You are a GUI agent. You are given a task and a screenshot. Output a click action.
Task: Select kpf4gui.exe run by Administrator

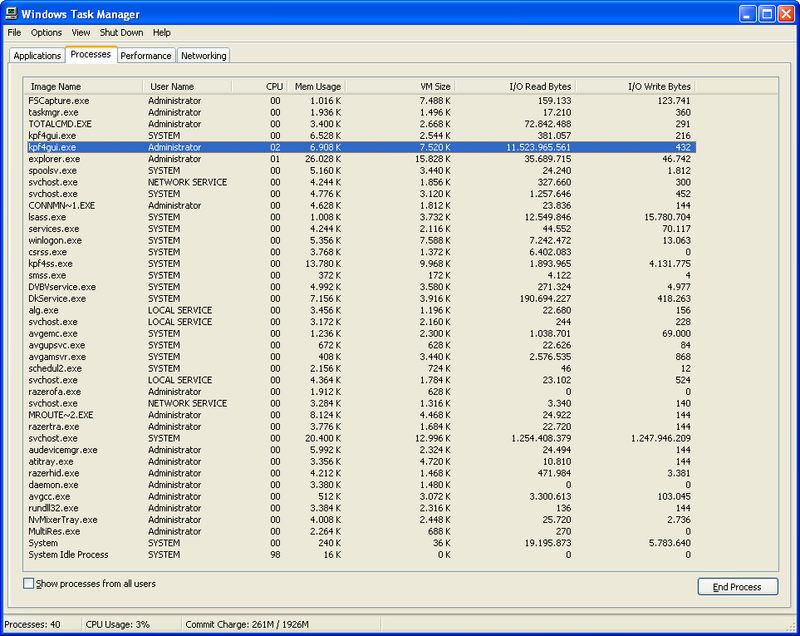coord(361,147)
